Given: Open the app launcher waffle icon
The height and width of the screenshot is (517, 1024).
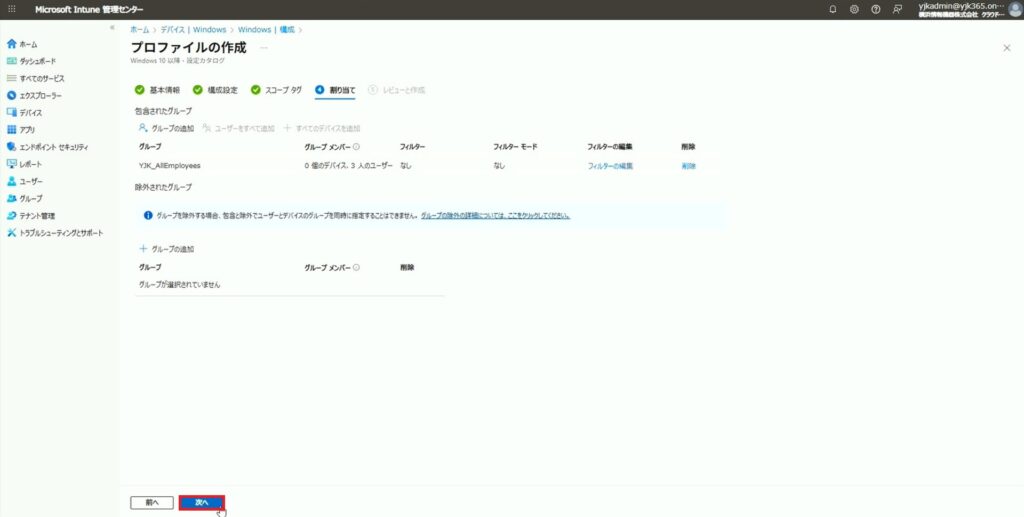Looking at the screenshot, I should pos(12,9).
